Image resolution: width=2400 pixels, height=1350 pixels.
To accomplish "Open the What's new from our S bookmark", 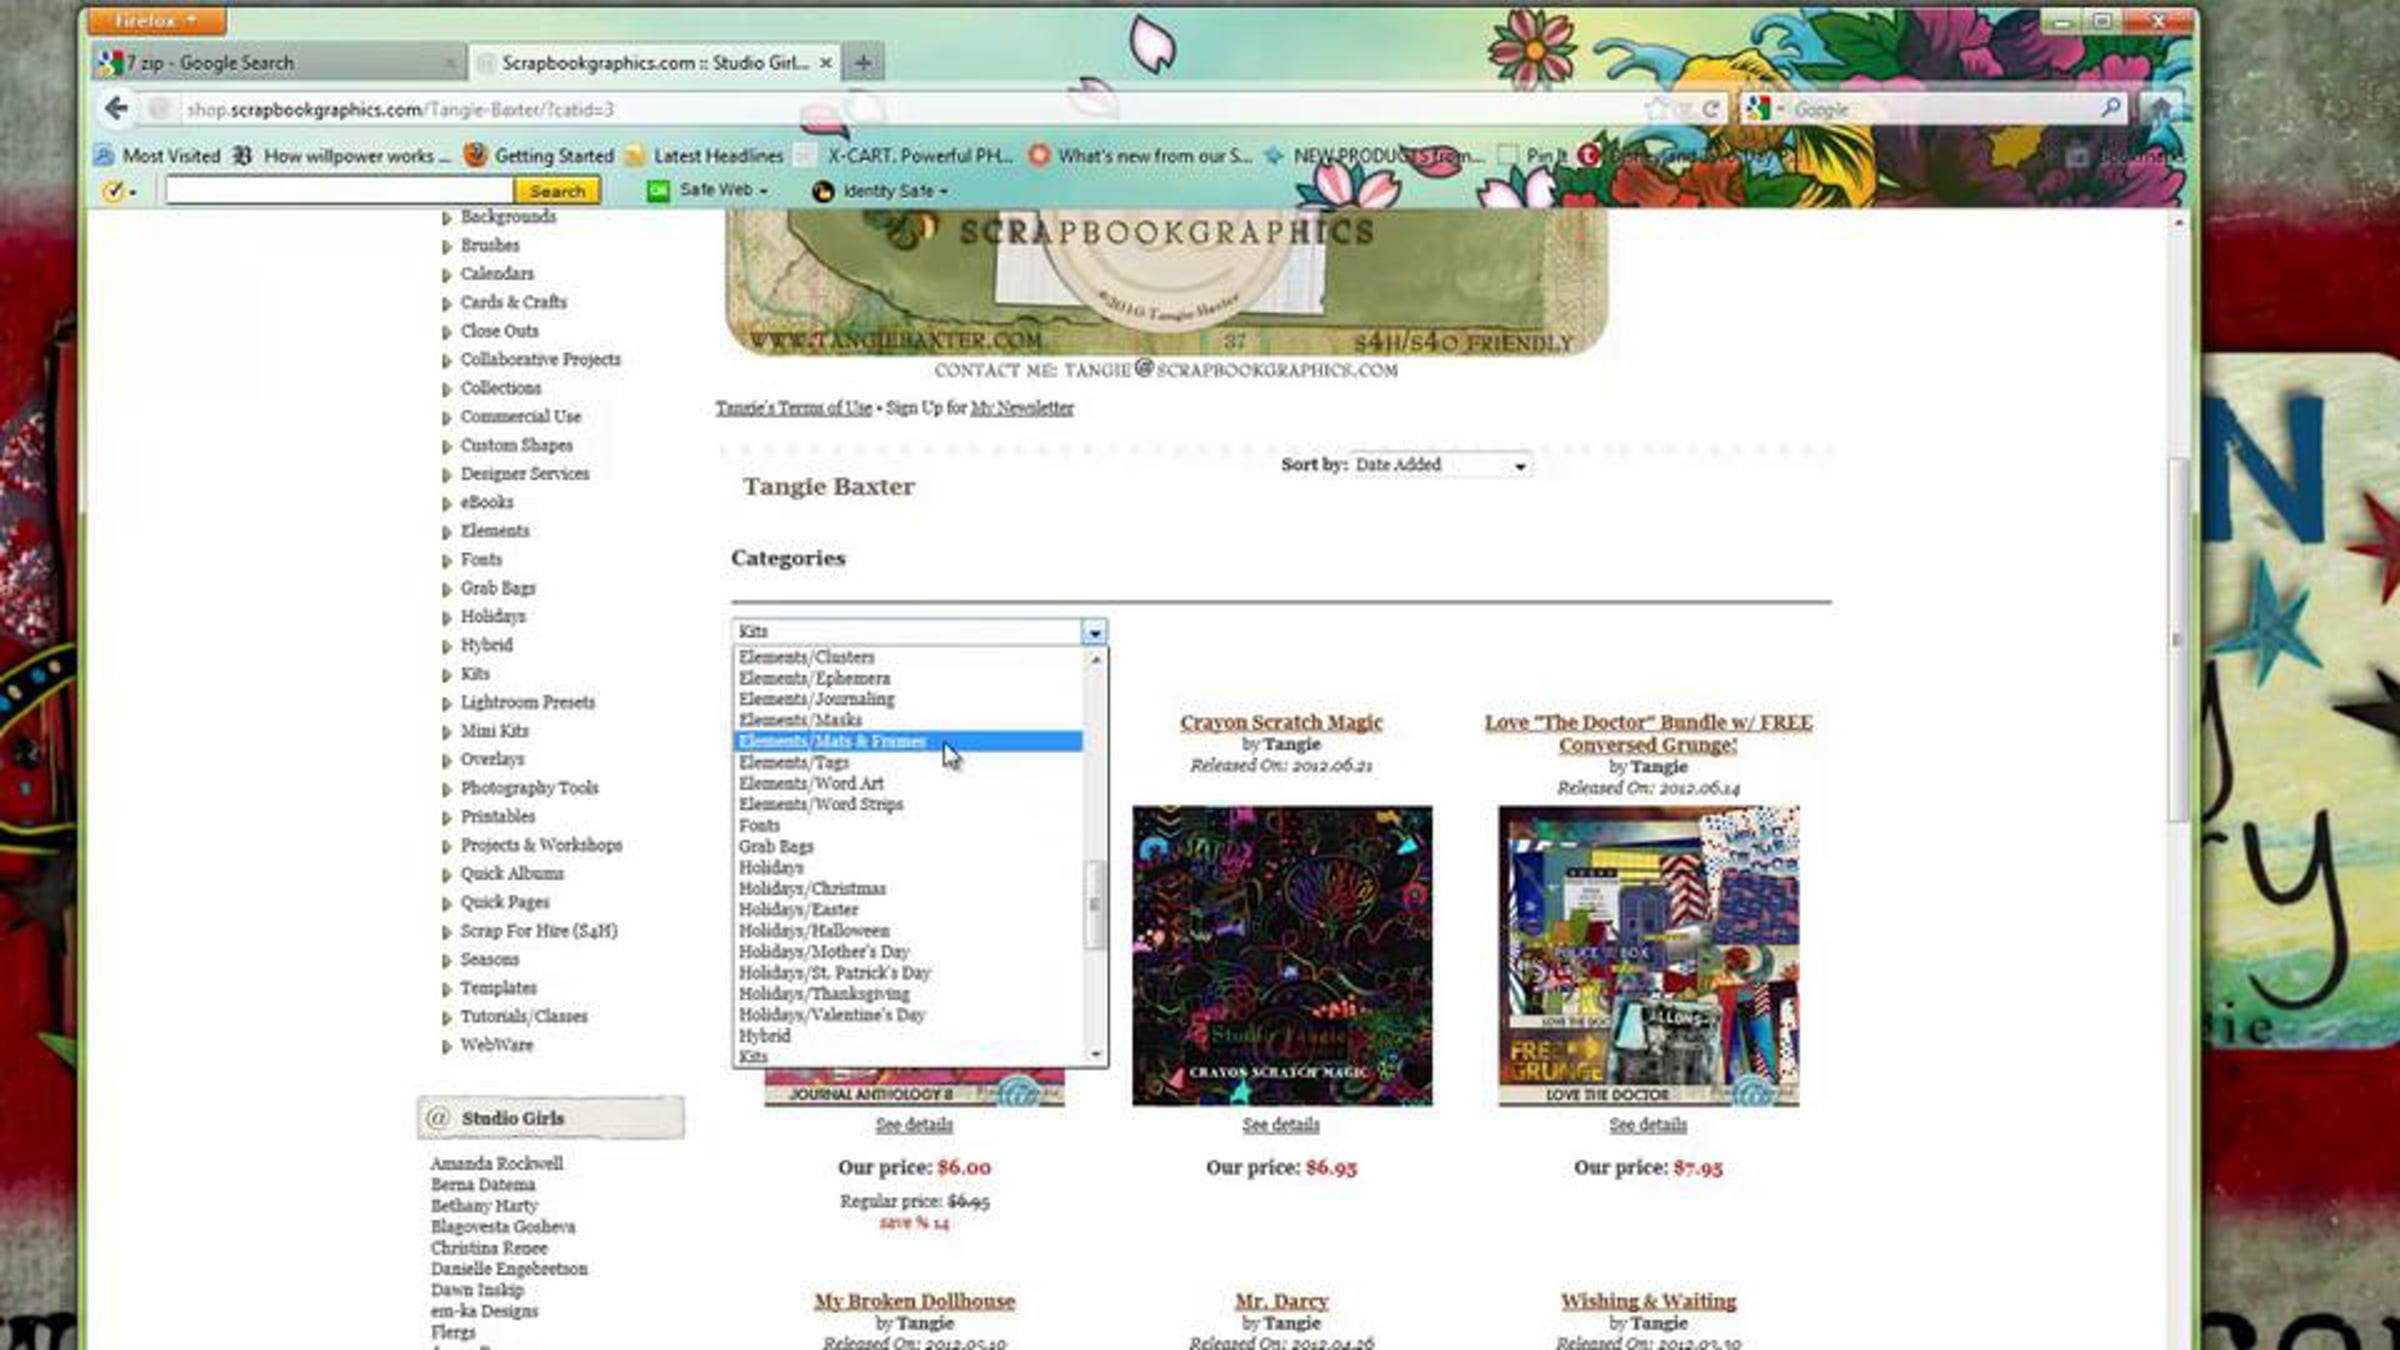I will coord(1141,156).
